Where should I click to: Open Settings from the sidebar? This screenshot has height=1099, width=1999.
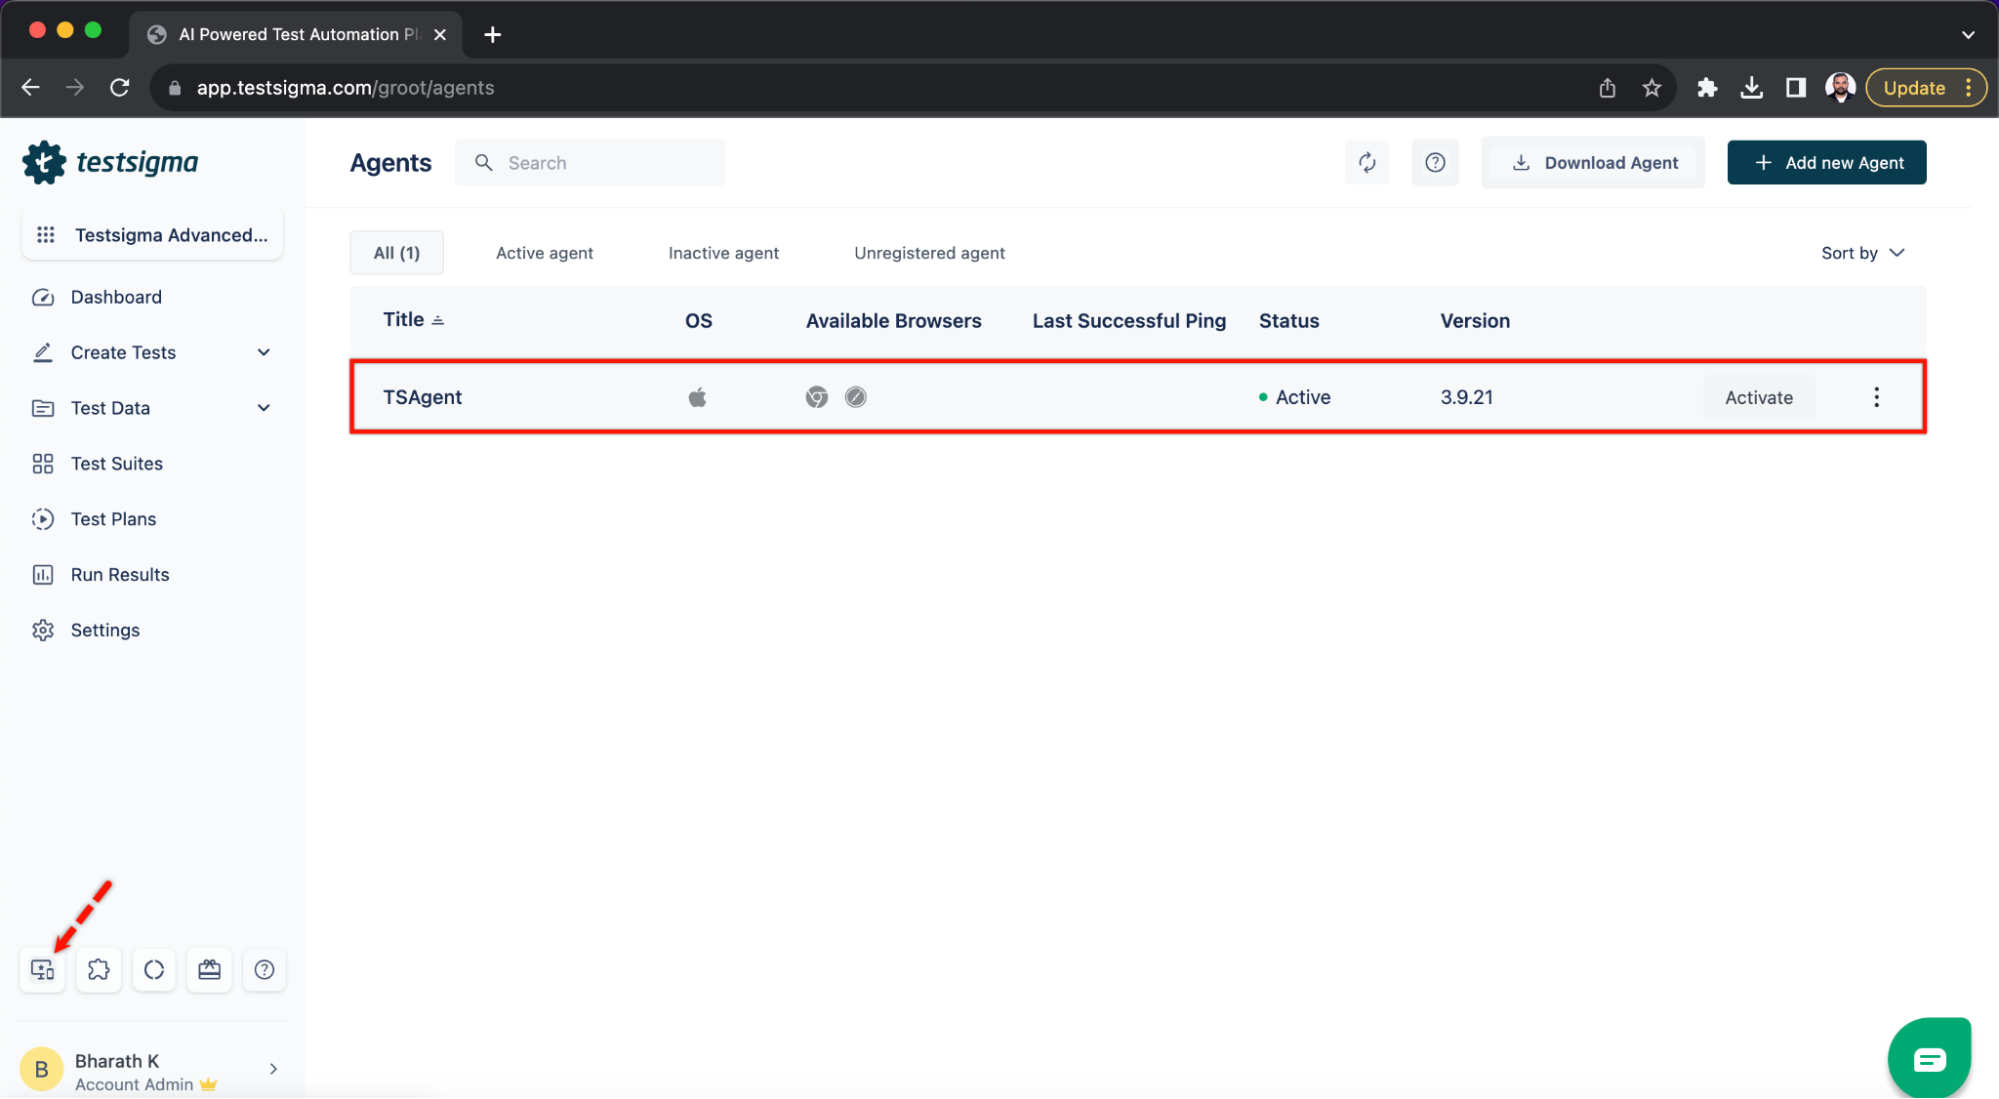[105, 630]
